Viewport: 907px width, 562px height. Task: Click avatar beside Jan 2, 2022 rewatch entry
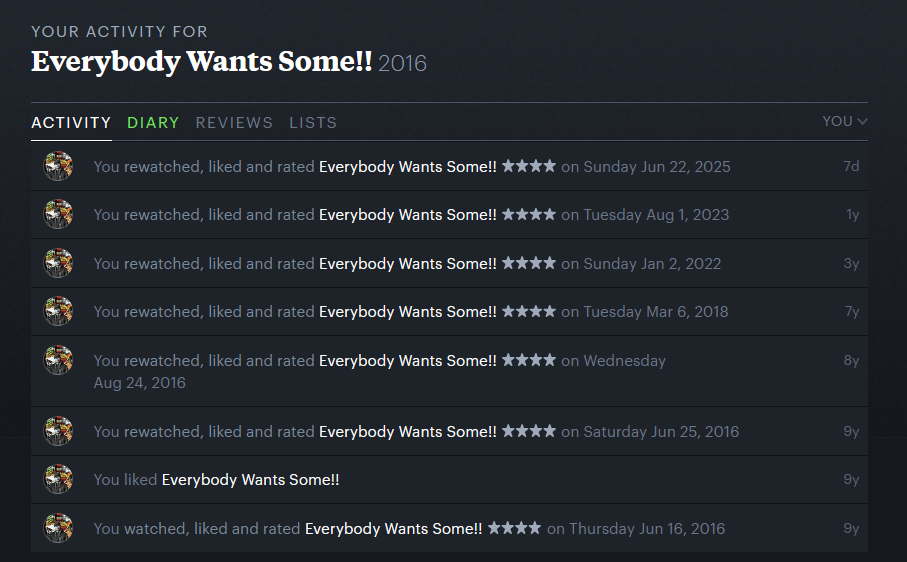click(x=58, y=263)
